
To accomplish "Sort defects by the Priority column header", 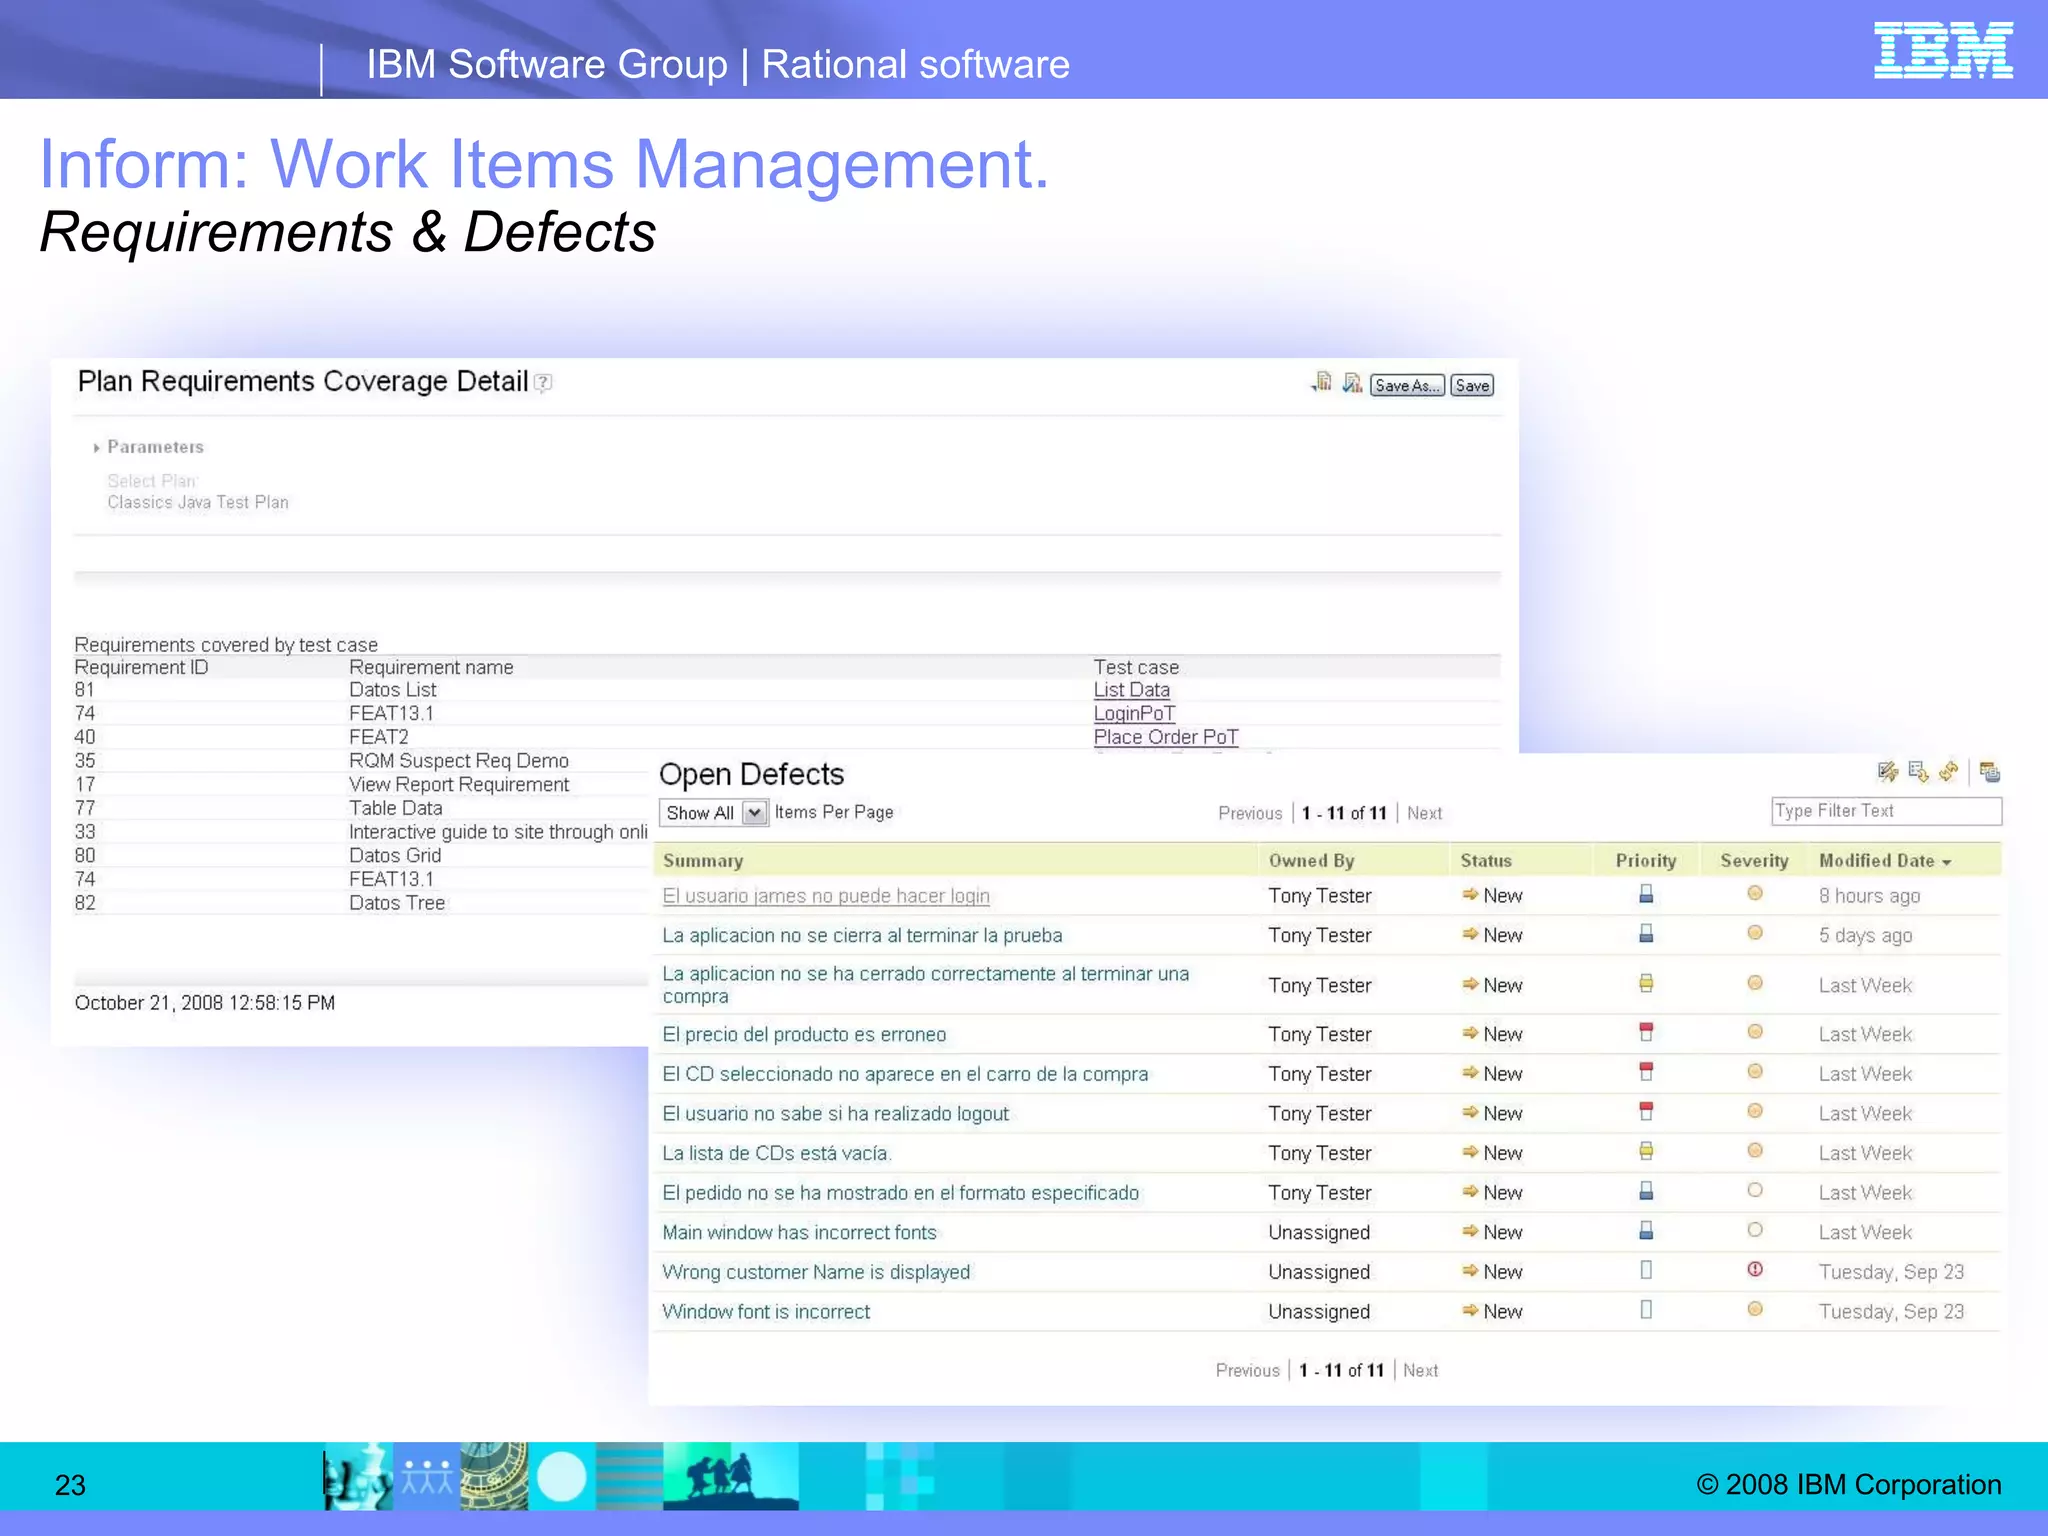I will pos(1646,861).
